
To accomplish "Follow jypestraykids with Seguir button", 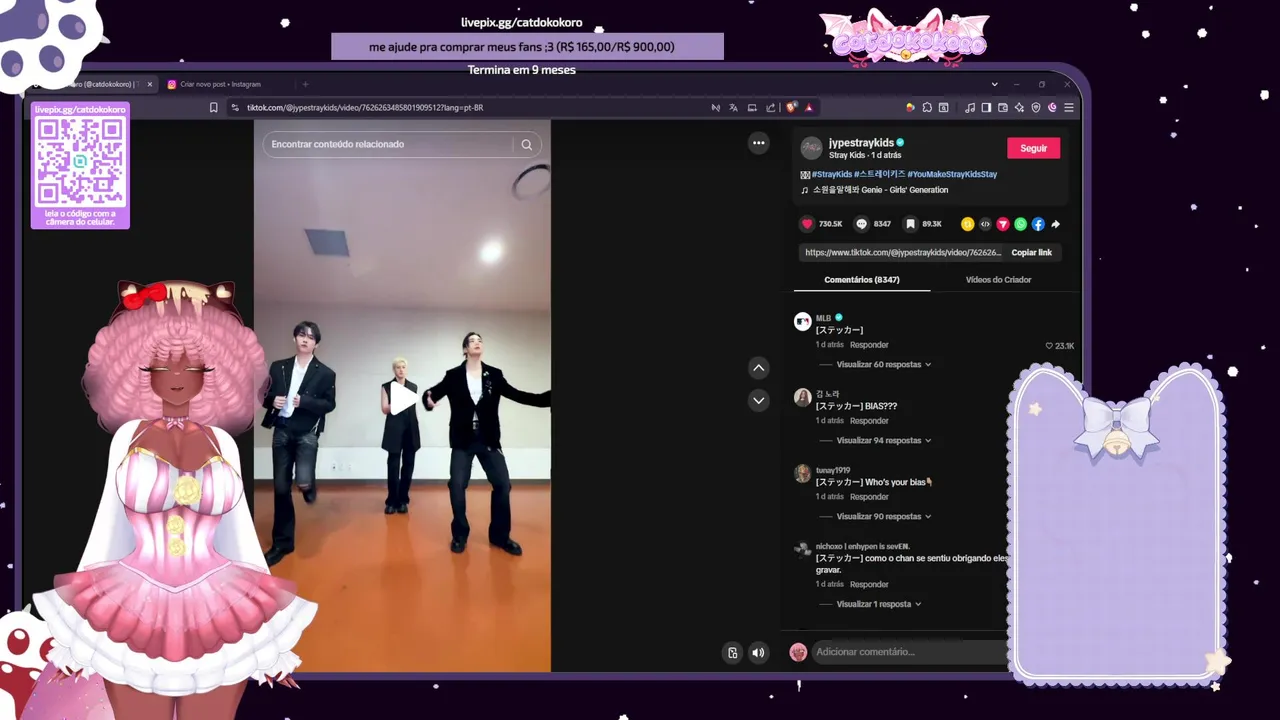I will (1033, 148).
